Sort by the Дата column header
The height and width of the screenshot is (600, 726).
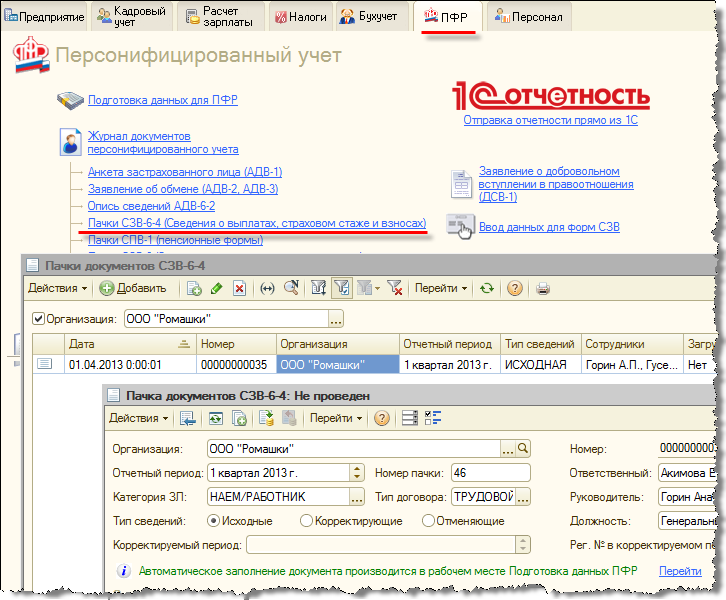pos(130,344)
